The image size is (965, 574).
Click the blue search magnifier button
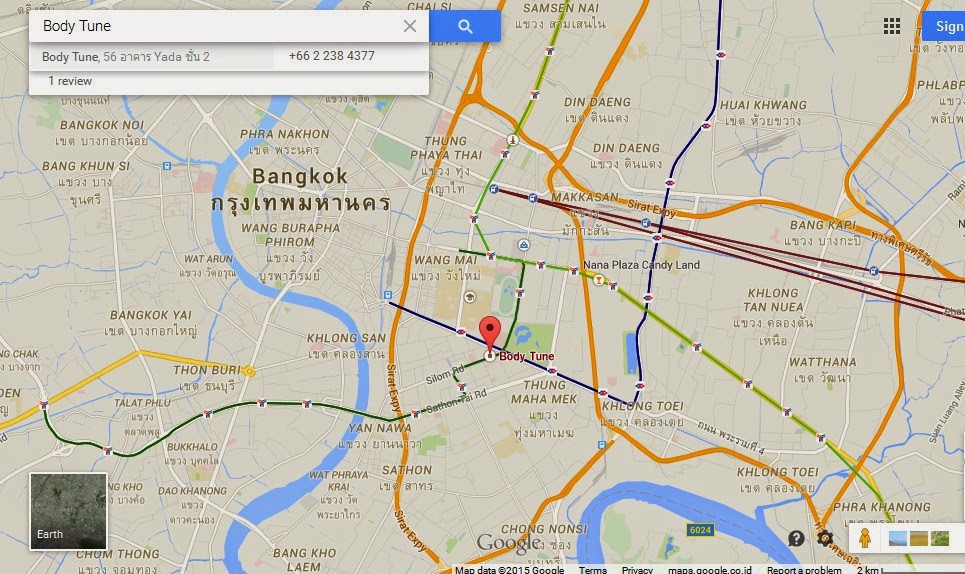(x=465, y=26)
